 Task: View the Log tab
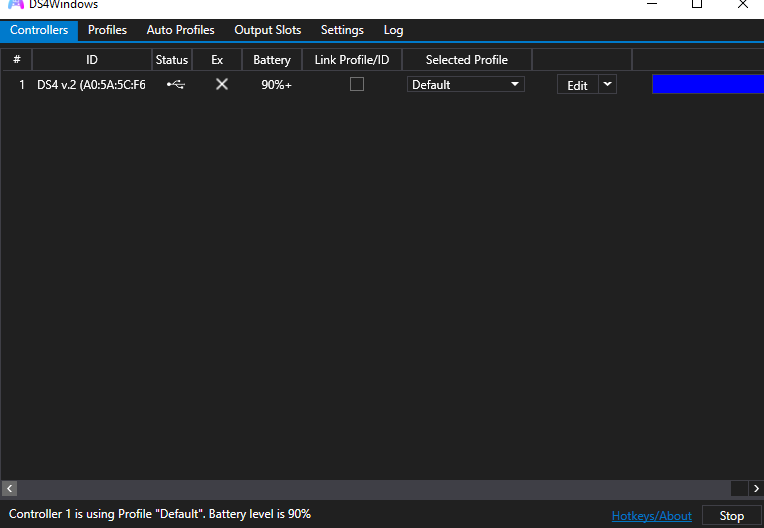393,30
